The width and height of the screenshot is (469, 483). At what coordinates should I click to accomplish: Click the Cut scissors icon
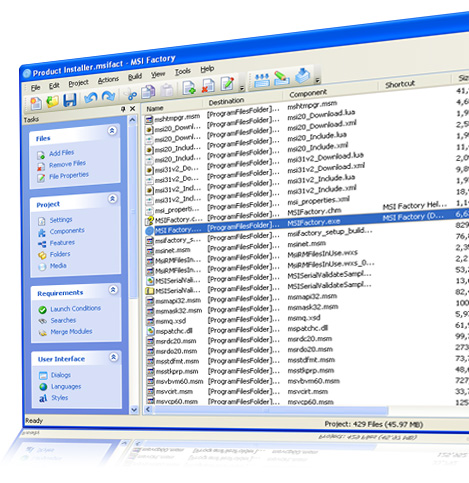pos(131,94)
